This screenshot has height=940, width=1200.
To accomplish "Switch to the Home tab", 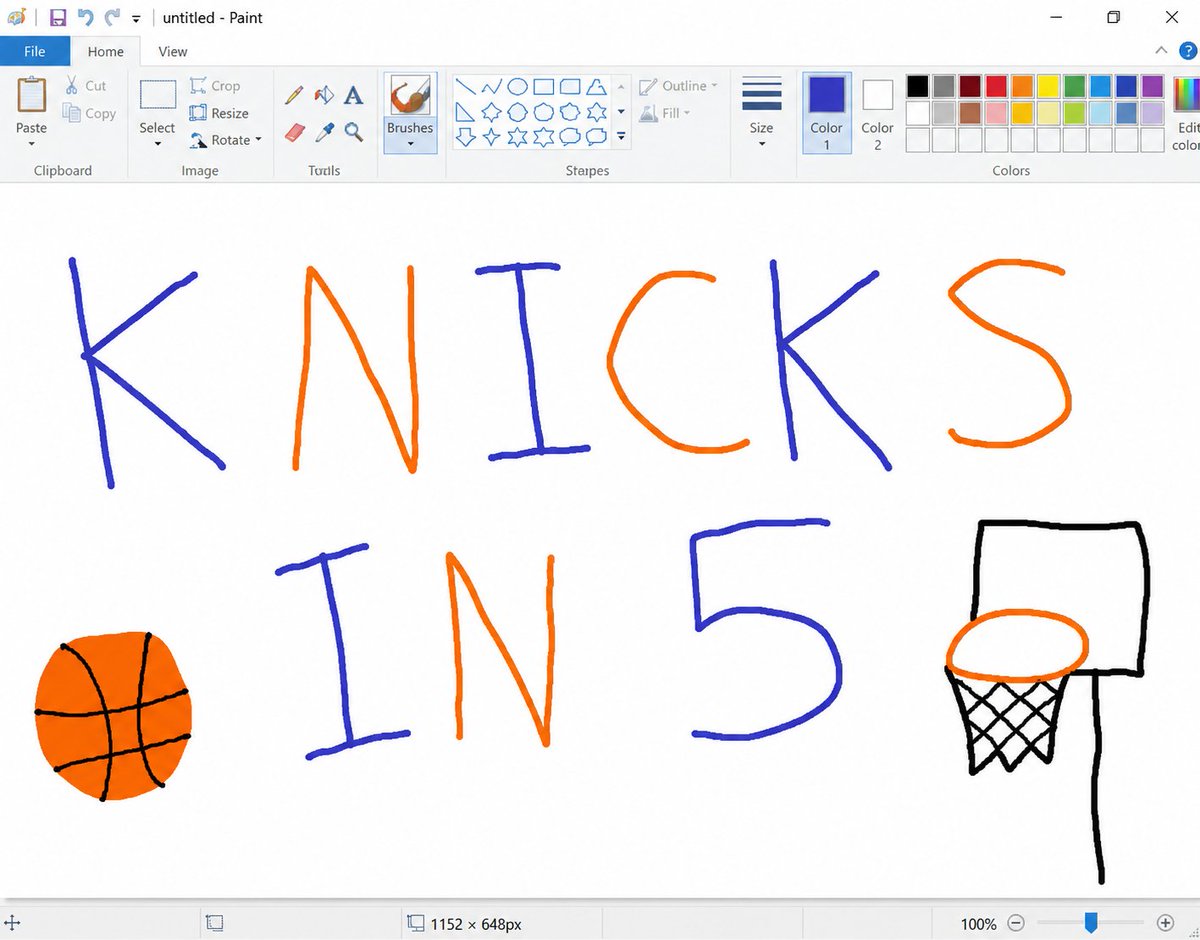I will point(105,51).
